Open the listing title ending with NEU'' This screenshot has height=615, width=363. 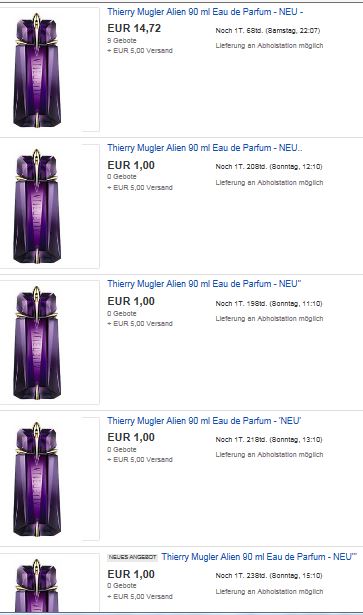204,284
